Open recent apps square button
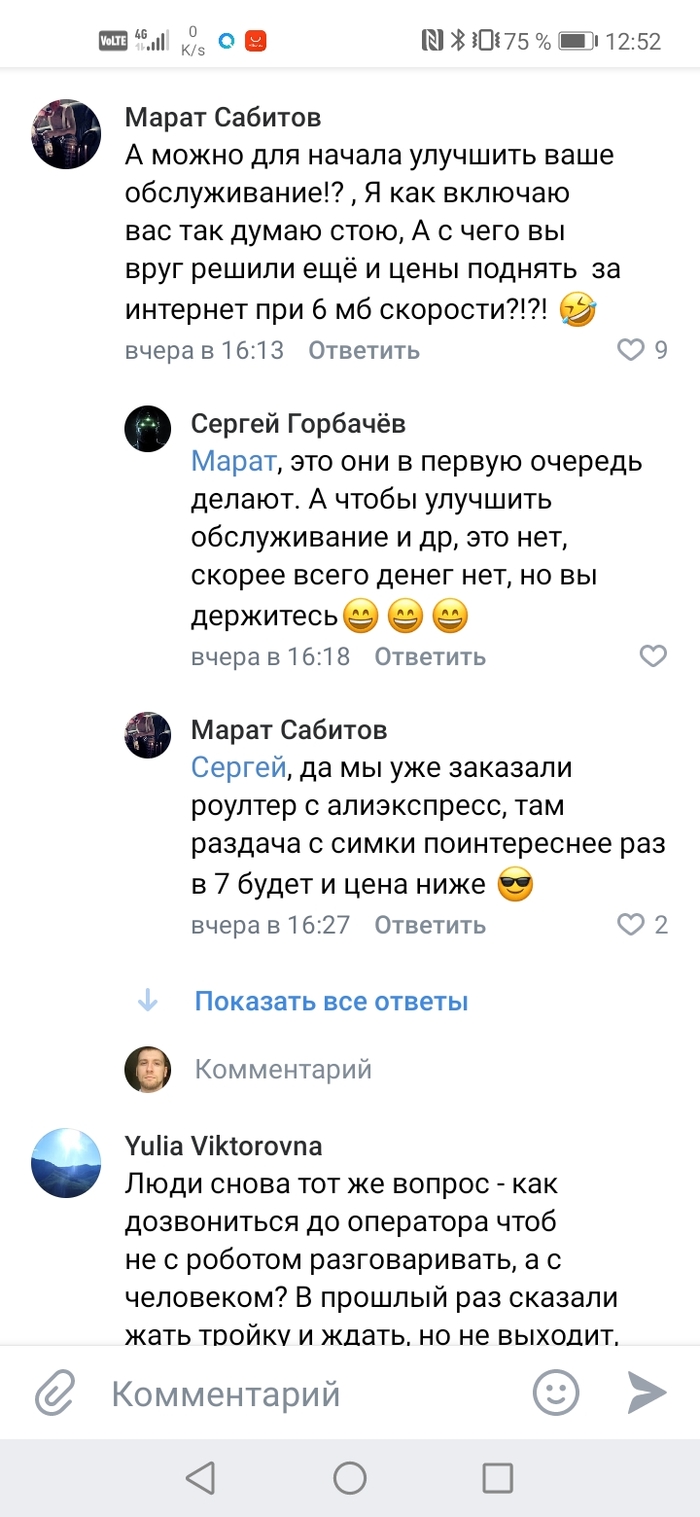 click(x=497, y=1477)
